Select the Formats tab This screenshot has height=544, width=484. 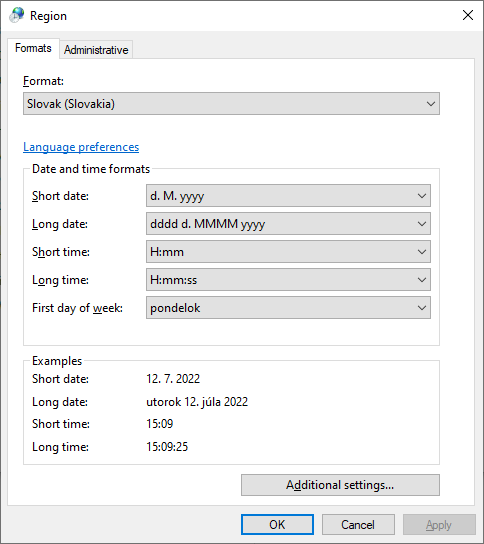coord(33,48)
